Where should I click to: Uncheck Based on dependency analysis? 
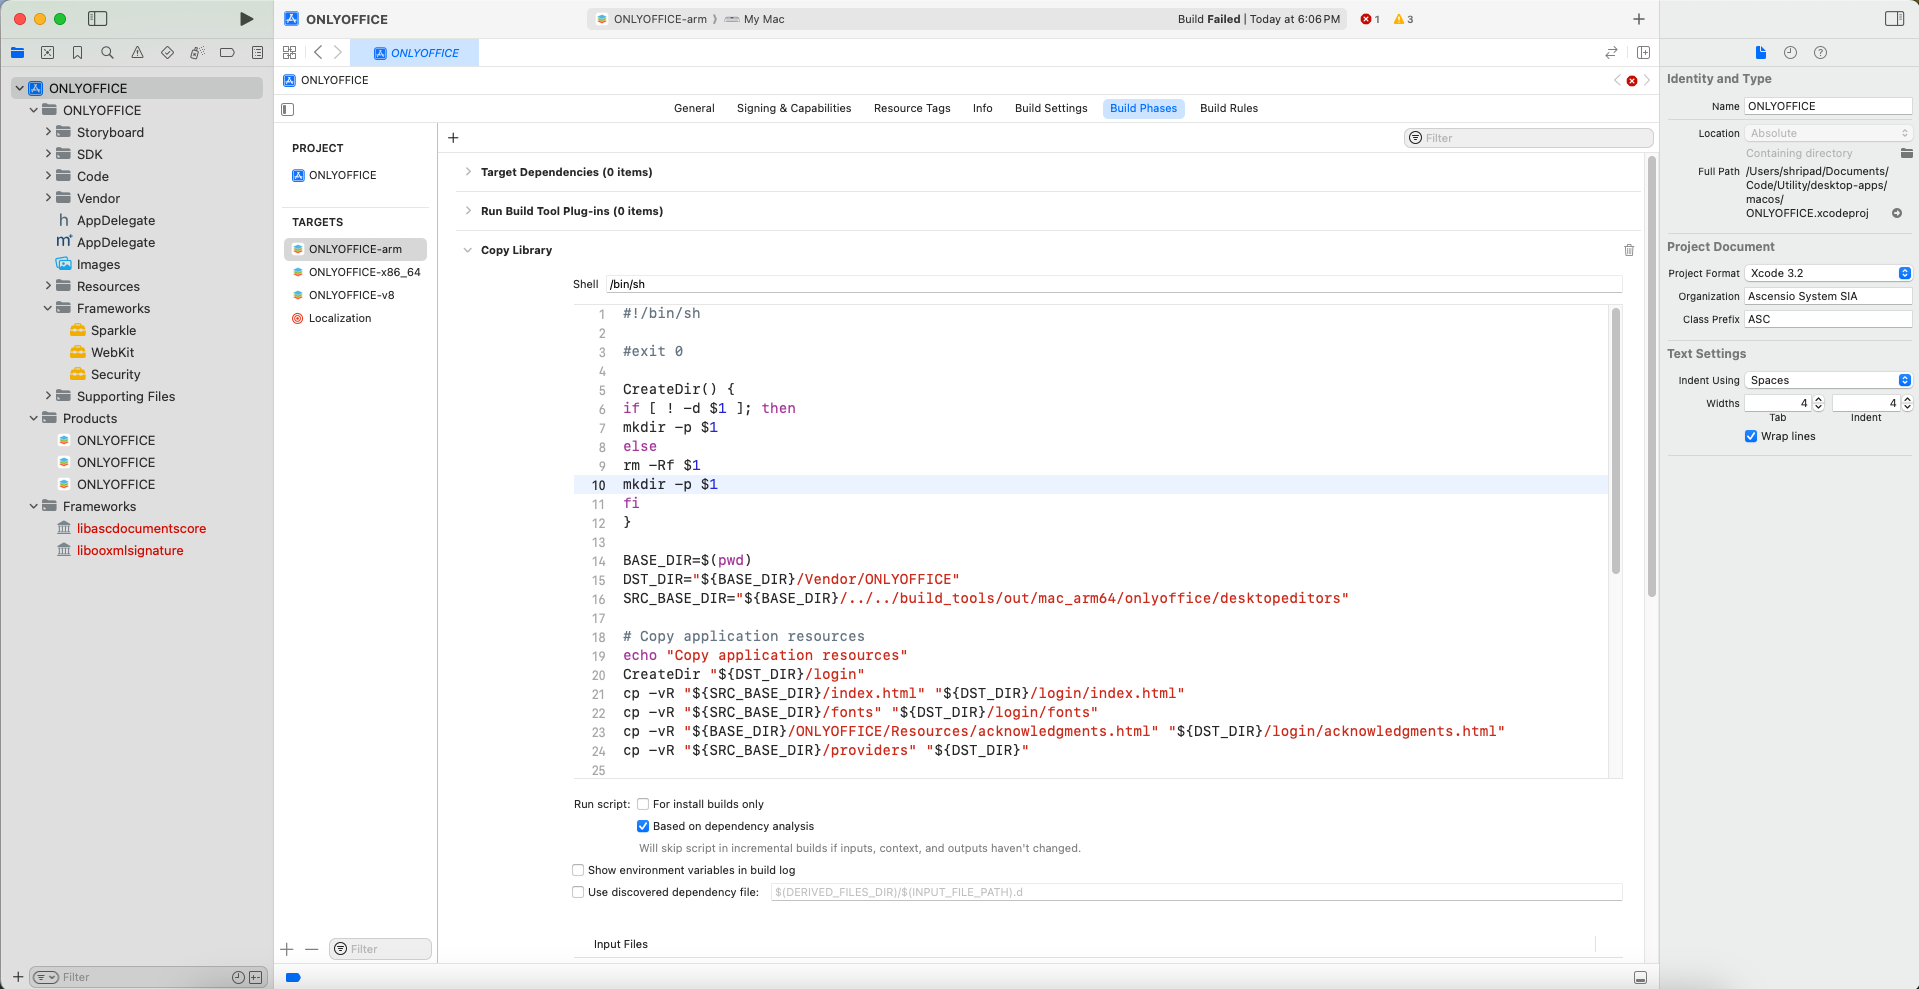(x=643, y=826)
